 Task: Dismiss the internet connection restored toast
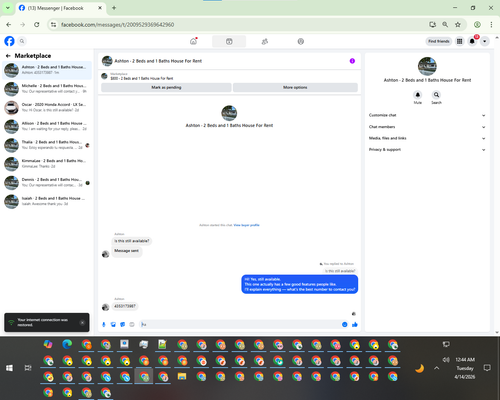click(x=82, y=323)
